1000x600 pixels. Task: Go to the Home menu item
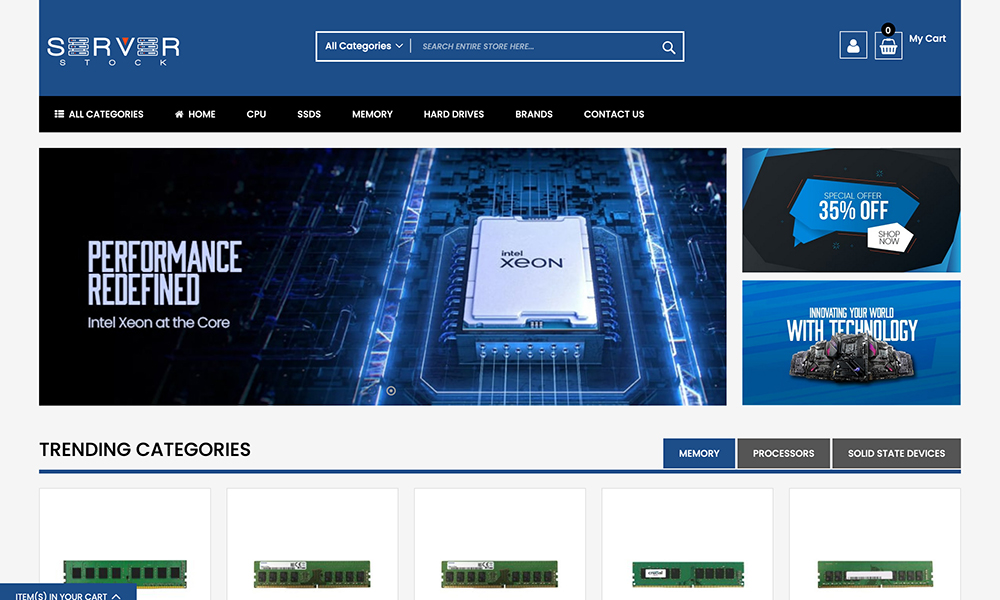click(x=195, y=114)
